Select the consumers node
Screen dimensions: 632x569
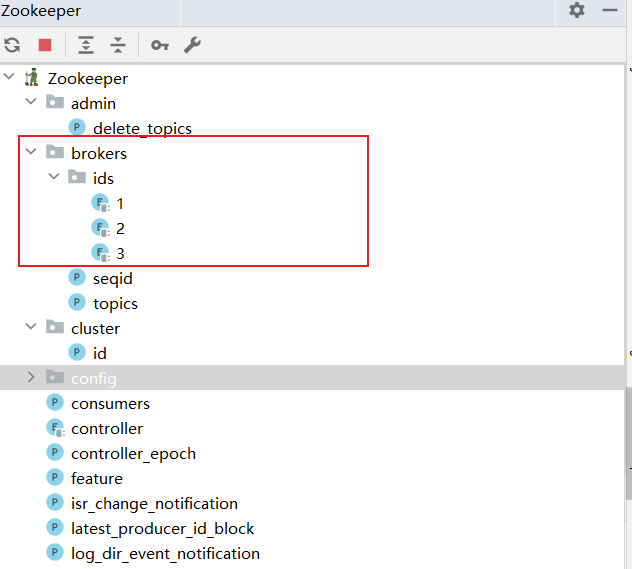[x=110, y=404]
